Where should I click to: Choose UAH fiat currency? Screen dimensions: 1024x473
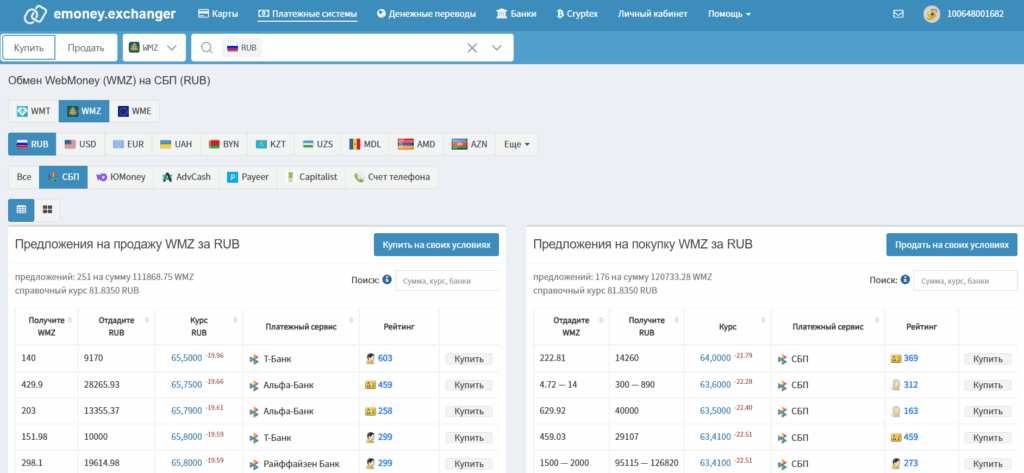[176, 144]
